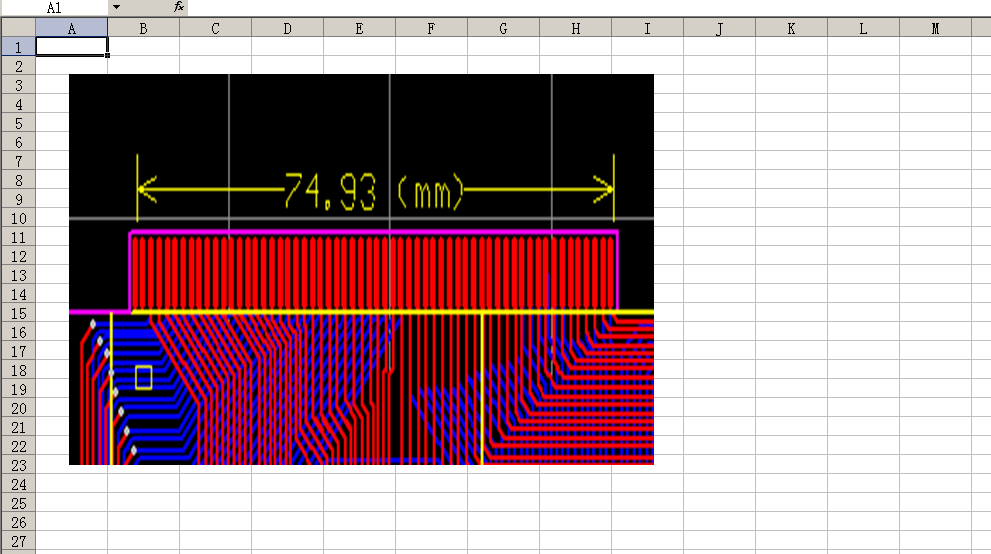Viewport: 991px width, 554px height.
Task: Open the Name Box dropdown arrow
Action: 116,7
